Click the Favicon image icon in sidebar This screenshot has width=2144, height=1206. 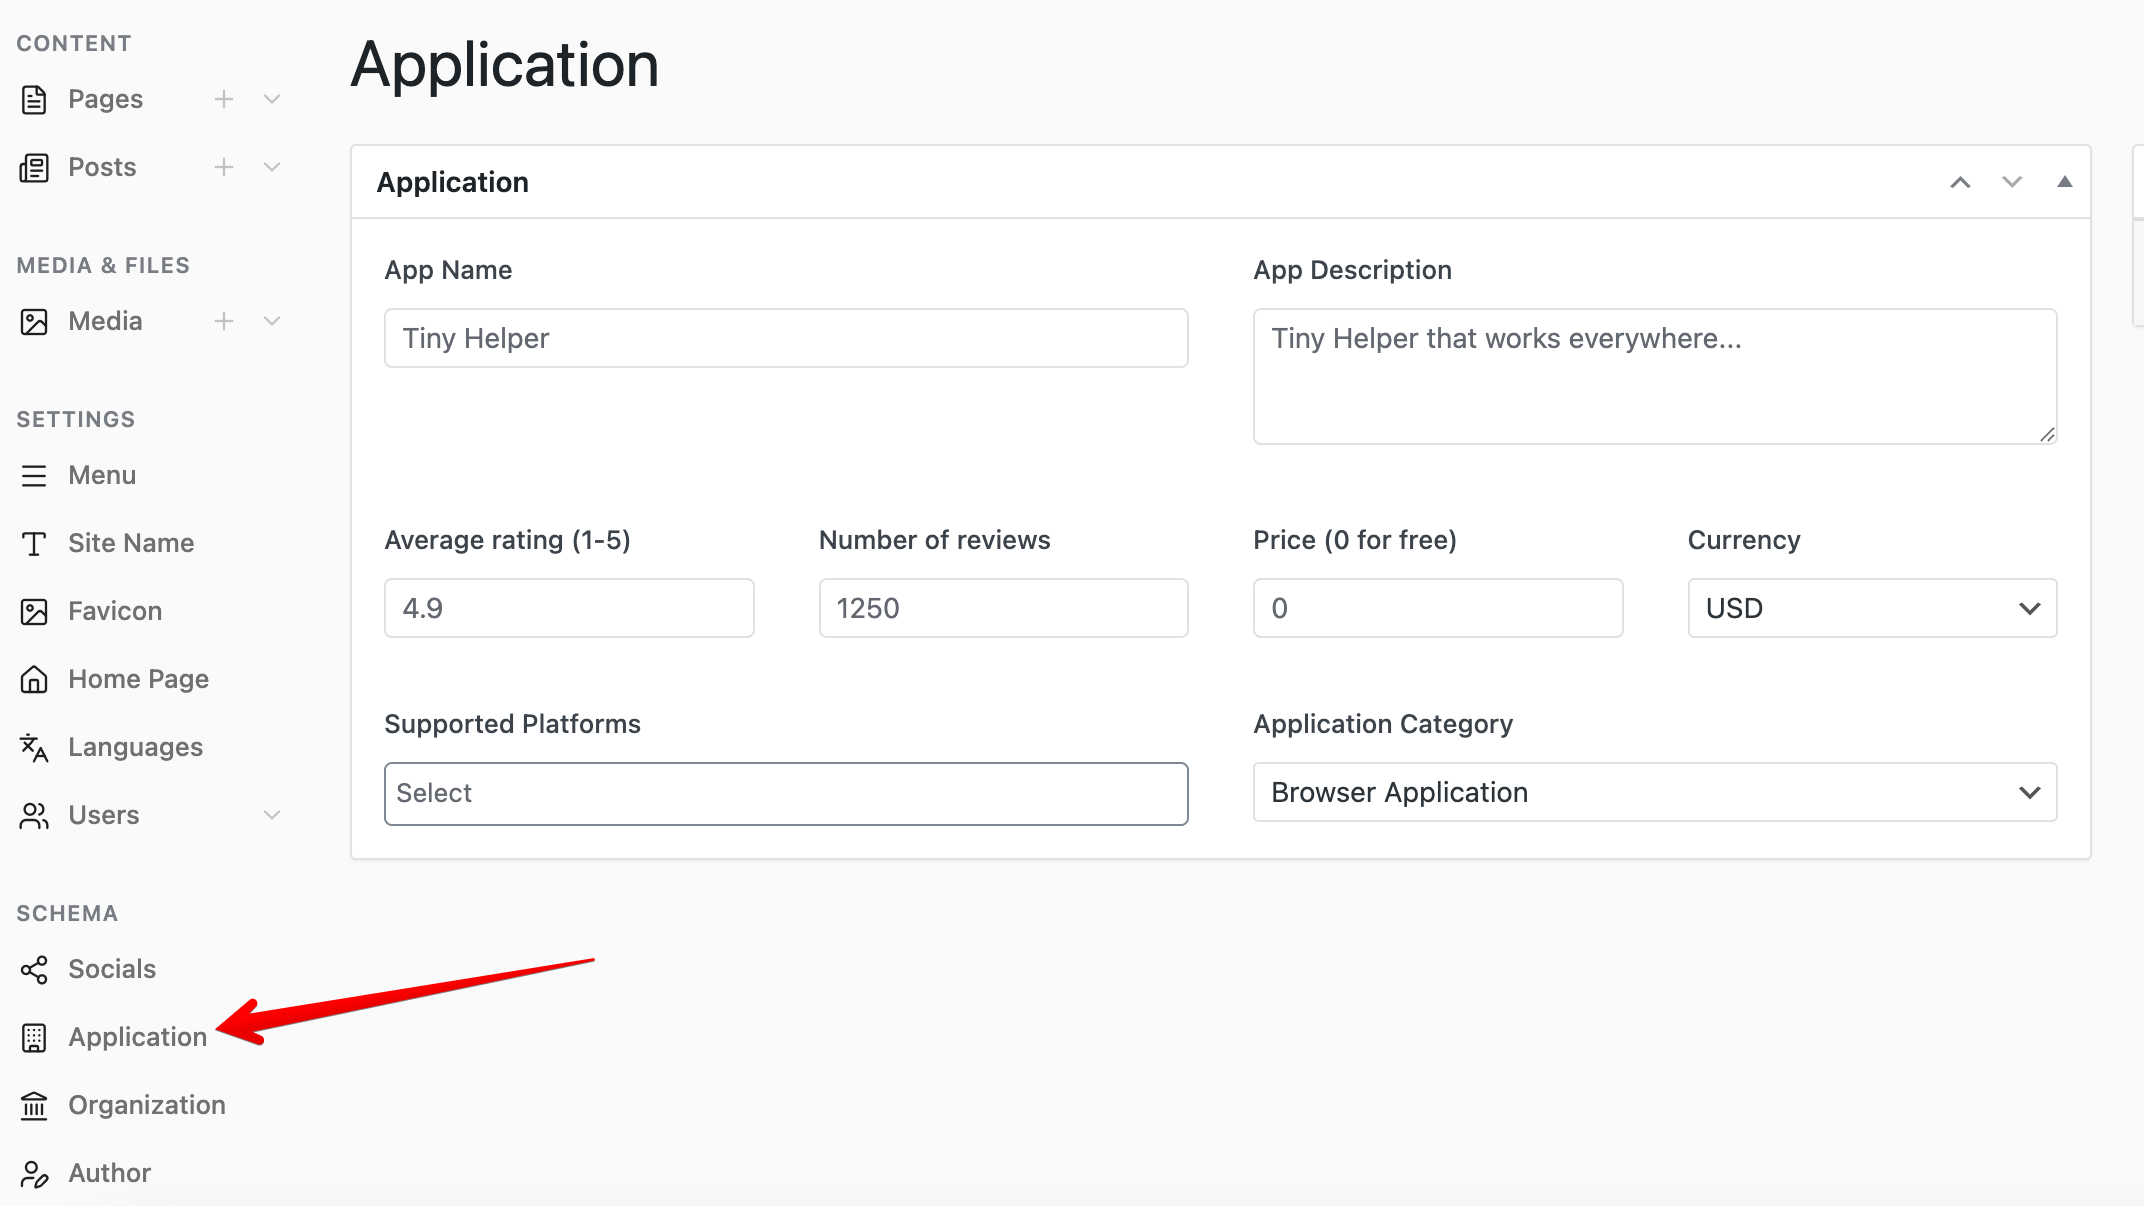point(34,611)
